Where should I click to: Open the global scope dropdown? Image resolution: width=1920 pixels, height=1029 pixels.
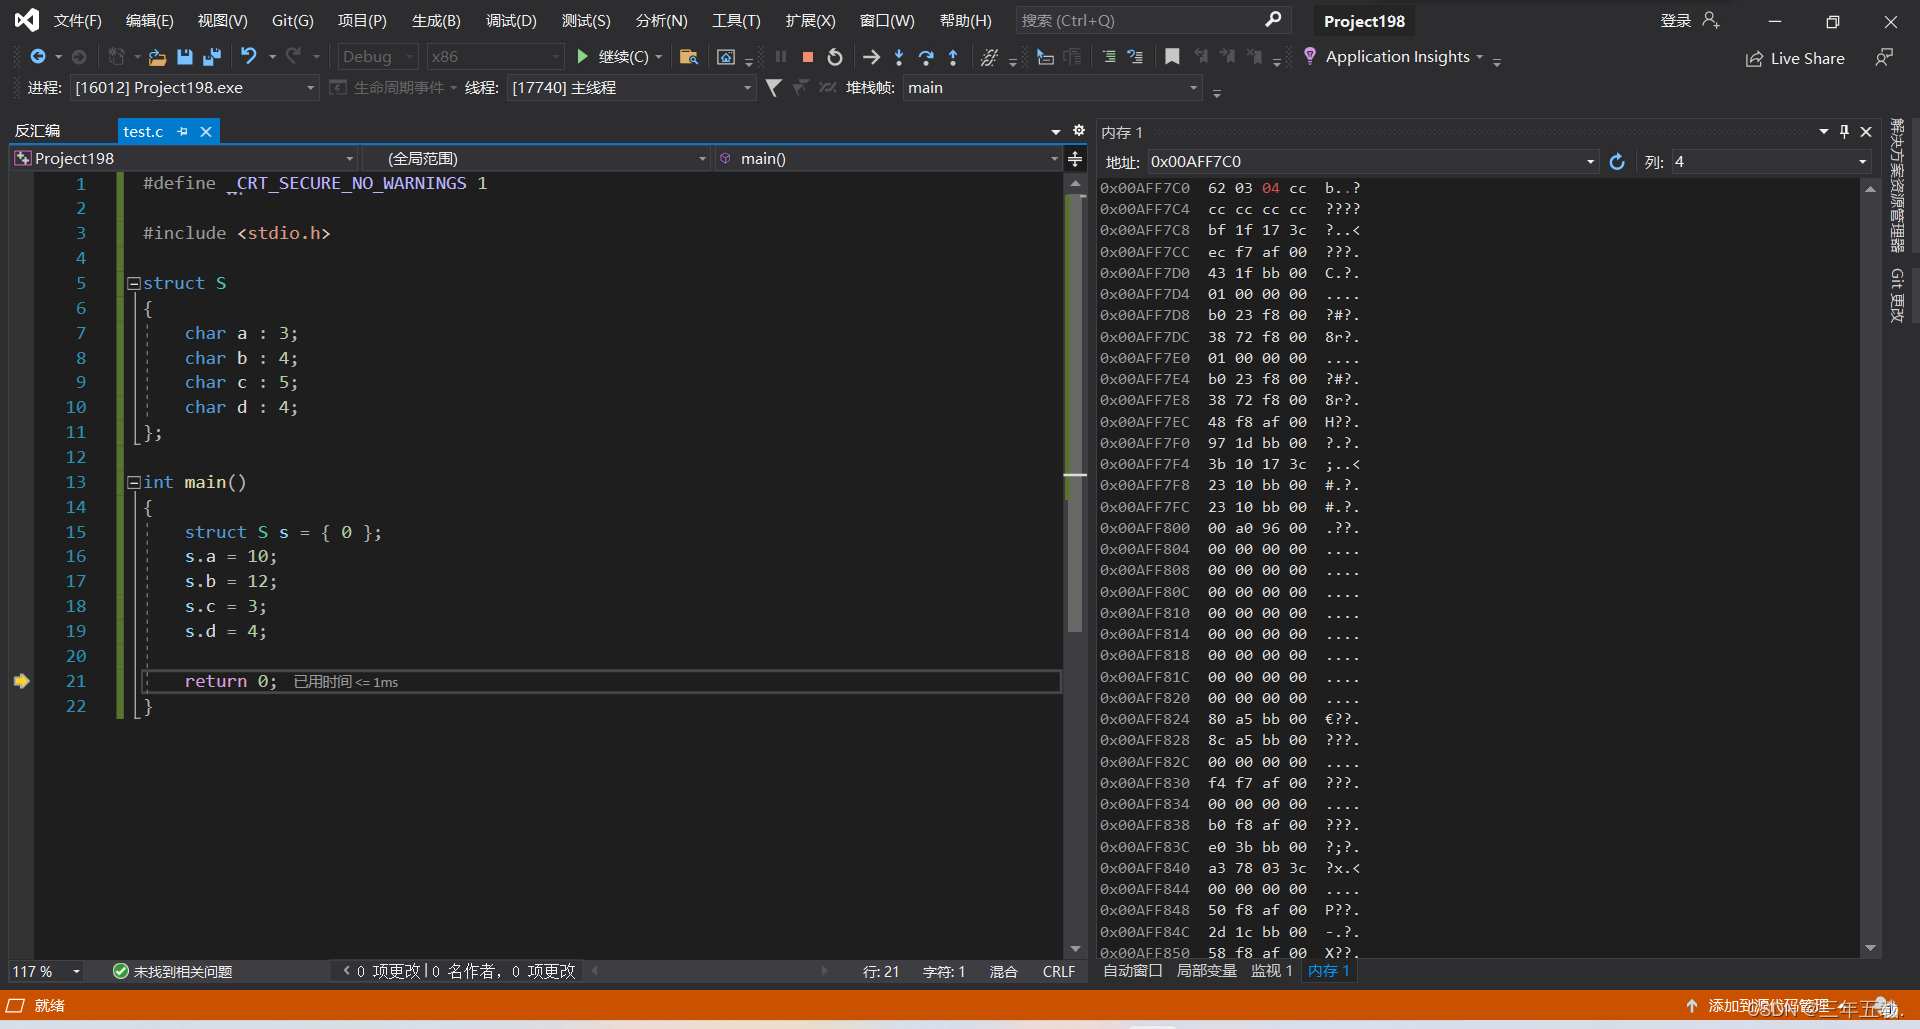(x=535, y=159)
